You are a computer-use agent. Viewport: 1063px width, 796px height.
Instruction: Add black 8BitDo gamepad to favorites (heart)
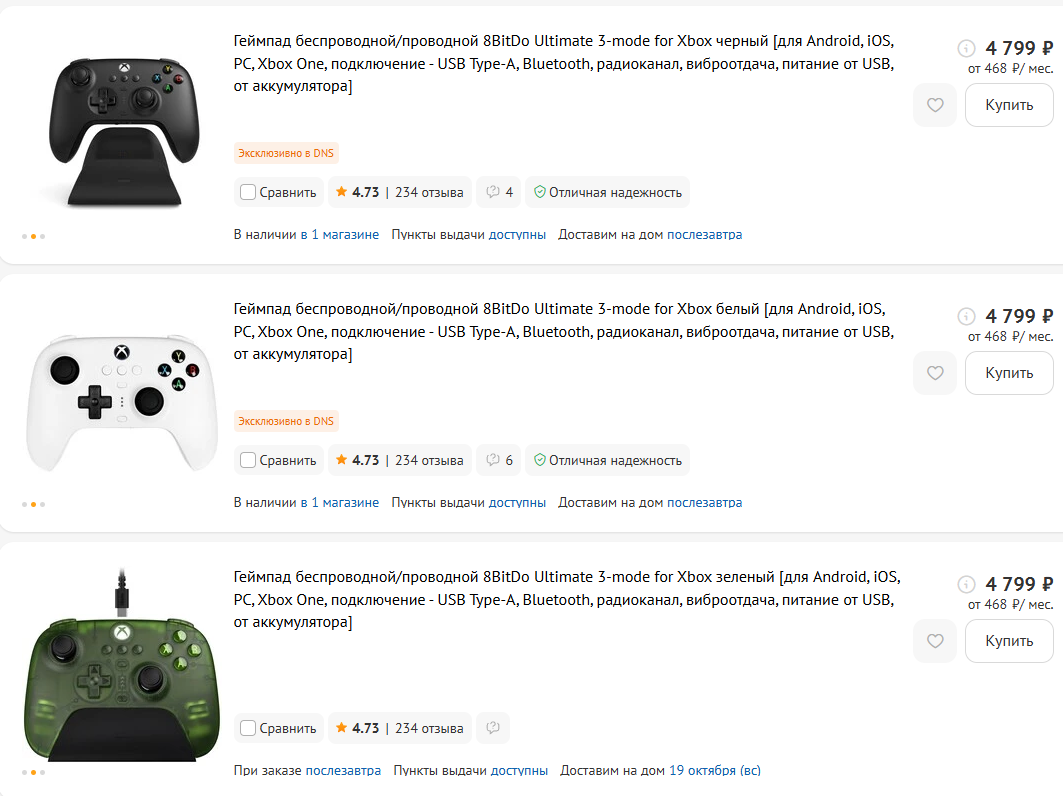coord(935,105)
